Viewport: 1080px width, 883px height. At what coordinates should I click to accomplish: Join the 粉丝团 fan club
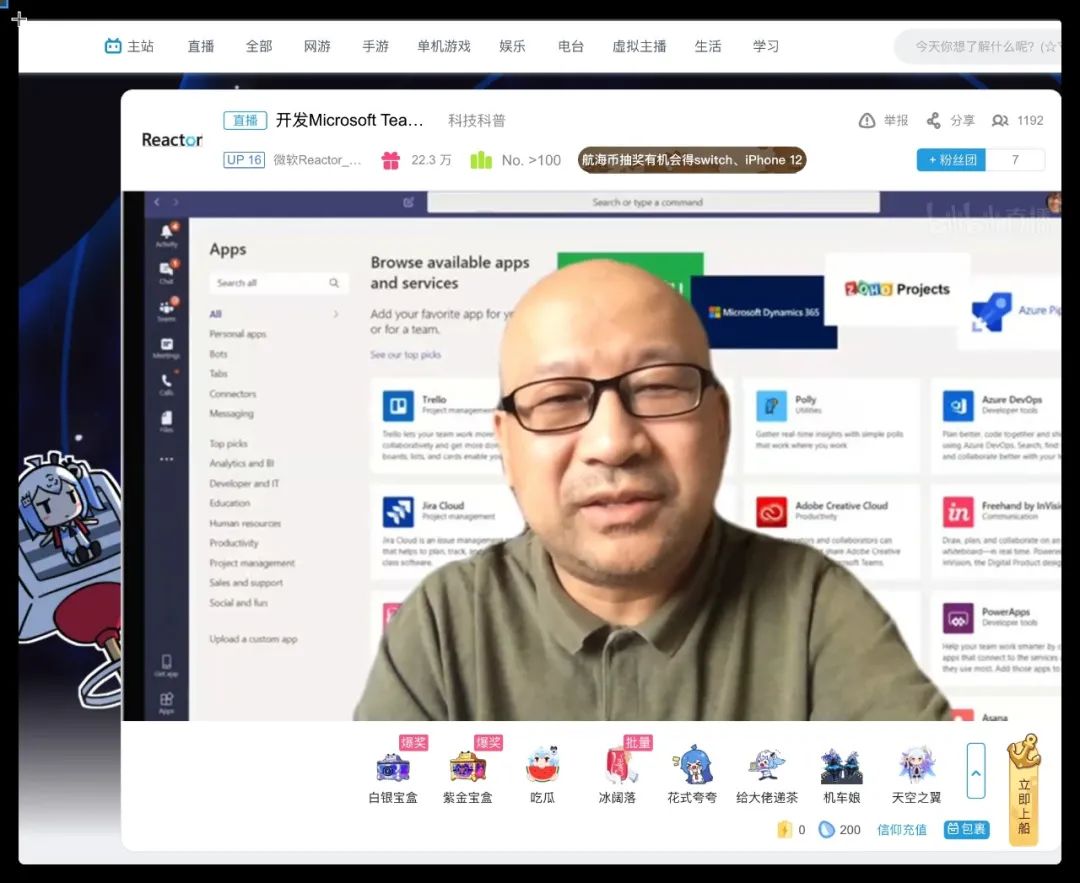click(x=951, y=160)
